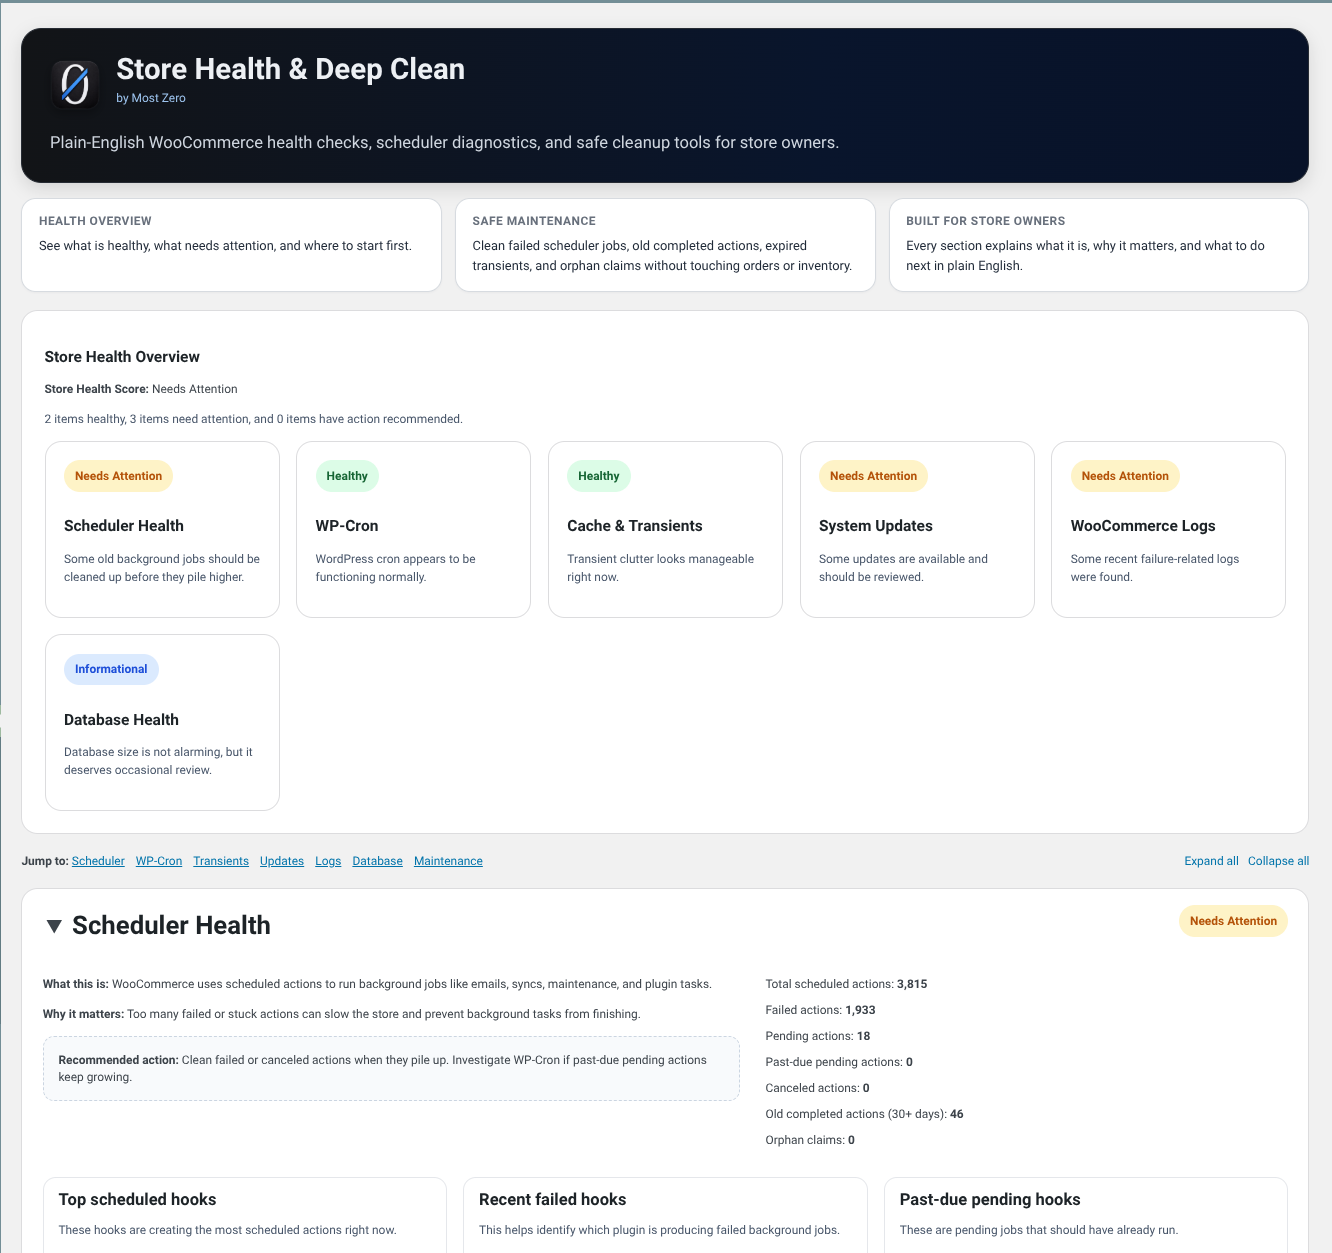The height and width of the screenshot is (1253, 1332).
Task: Jump to the Updates section
Action: [x=281, y=860]
